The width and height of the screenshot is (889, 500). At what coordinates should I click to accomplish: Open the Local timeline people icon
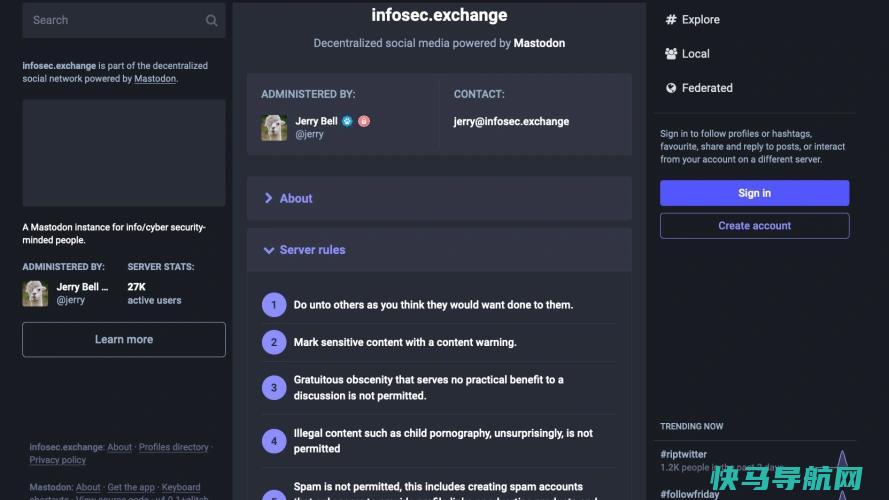pos(671,54)
